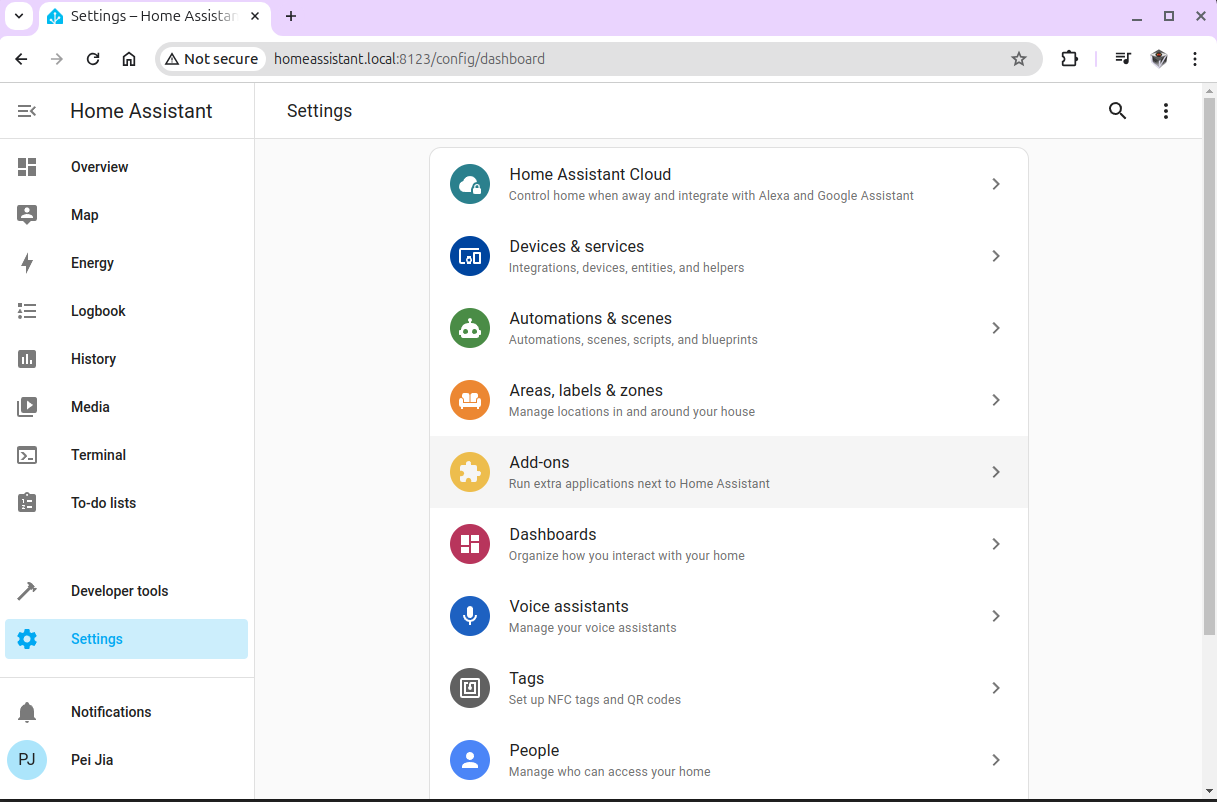The height and width of the screenshot is (802, 1217).
Task: Open Overview in the sidebar menu
Action: (126, 167)
